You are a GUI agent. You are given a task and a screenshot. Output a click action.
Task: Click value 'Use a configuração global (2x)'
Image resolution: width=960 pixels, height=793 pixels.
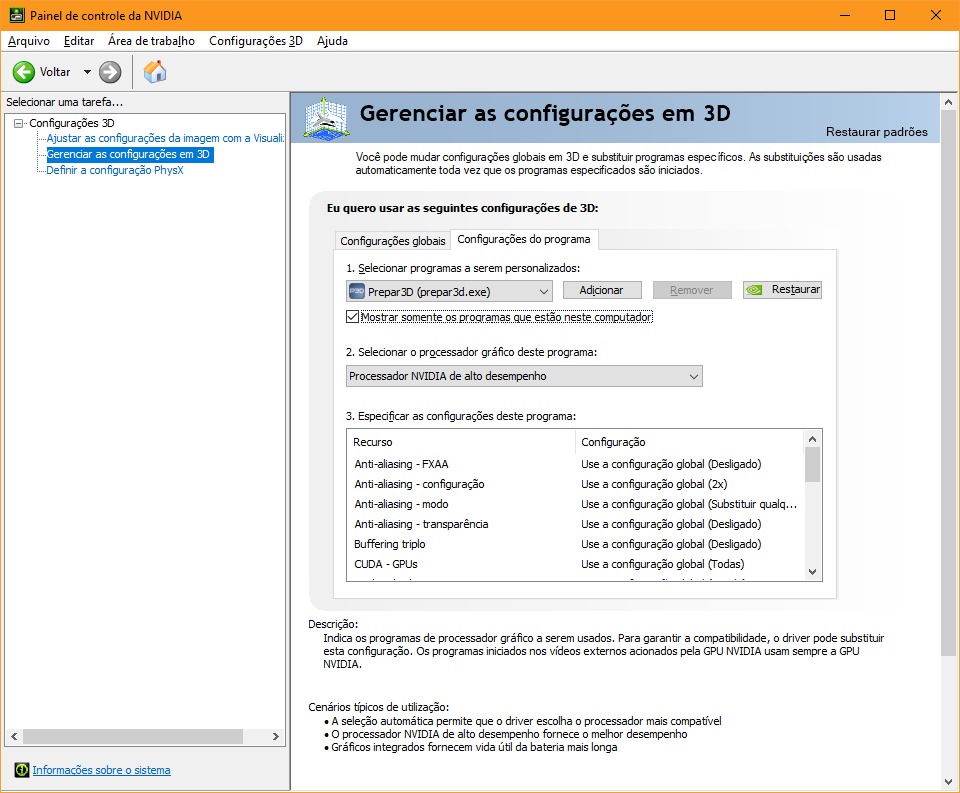click(654, 484)
